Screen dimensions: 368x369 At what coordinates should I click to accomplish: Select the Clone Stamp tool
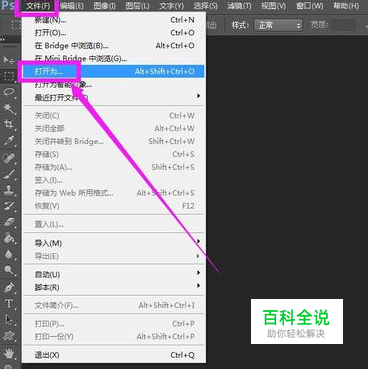9,190
